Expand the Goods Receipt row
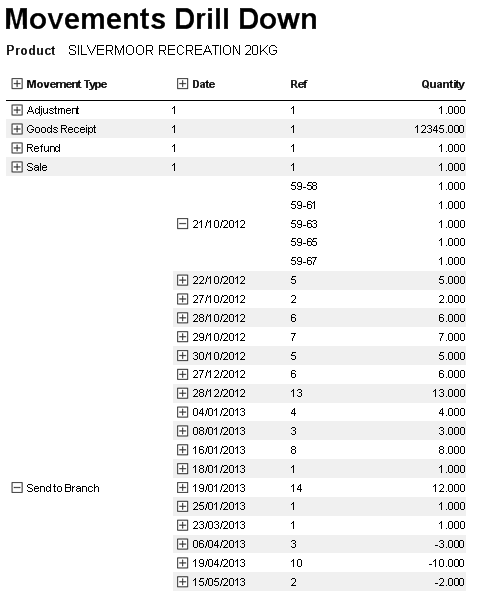The height and width of the screenshot is (591, 482). 17,129
